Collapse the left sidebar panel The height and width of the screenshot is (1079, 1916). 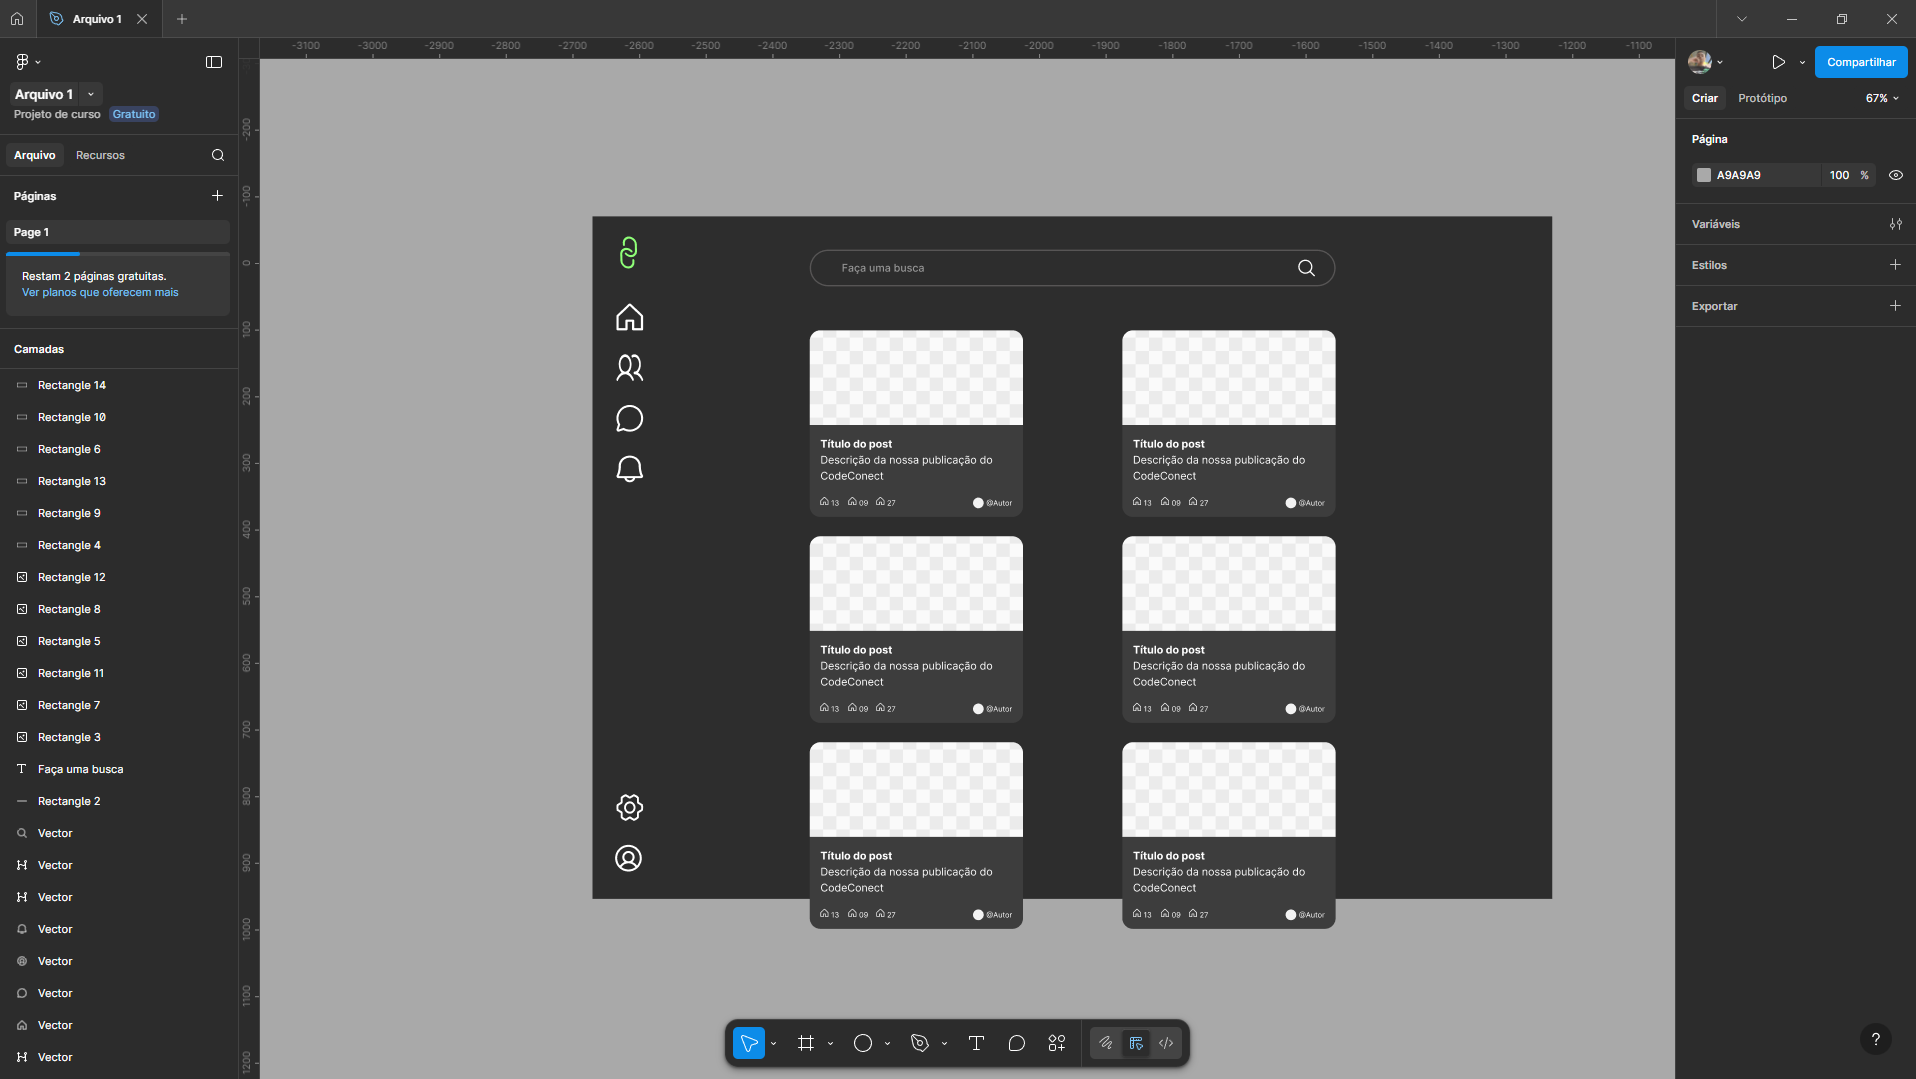coord(214,62)
